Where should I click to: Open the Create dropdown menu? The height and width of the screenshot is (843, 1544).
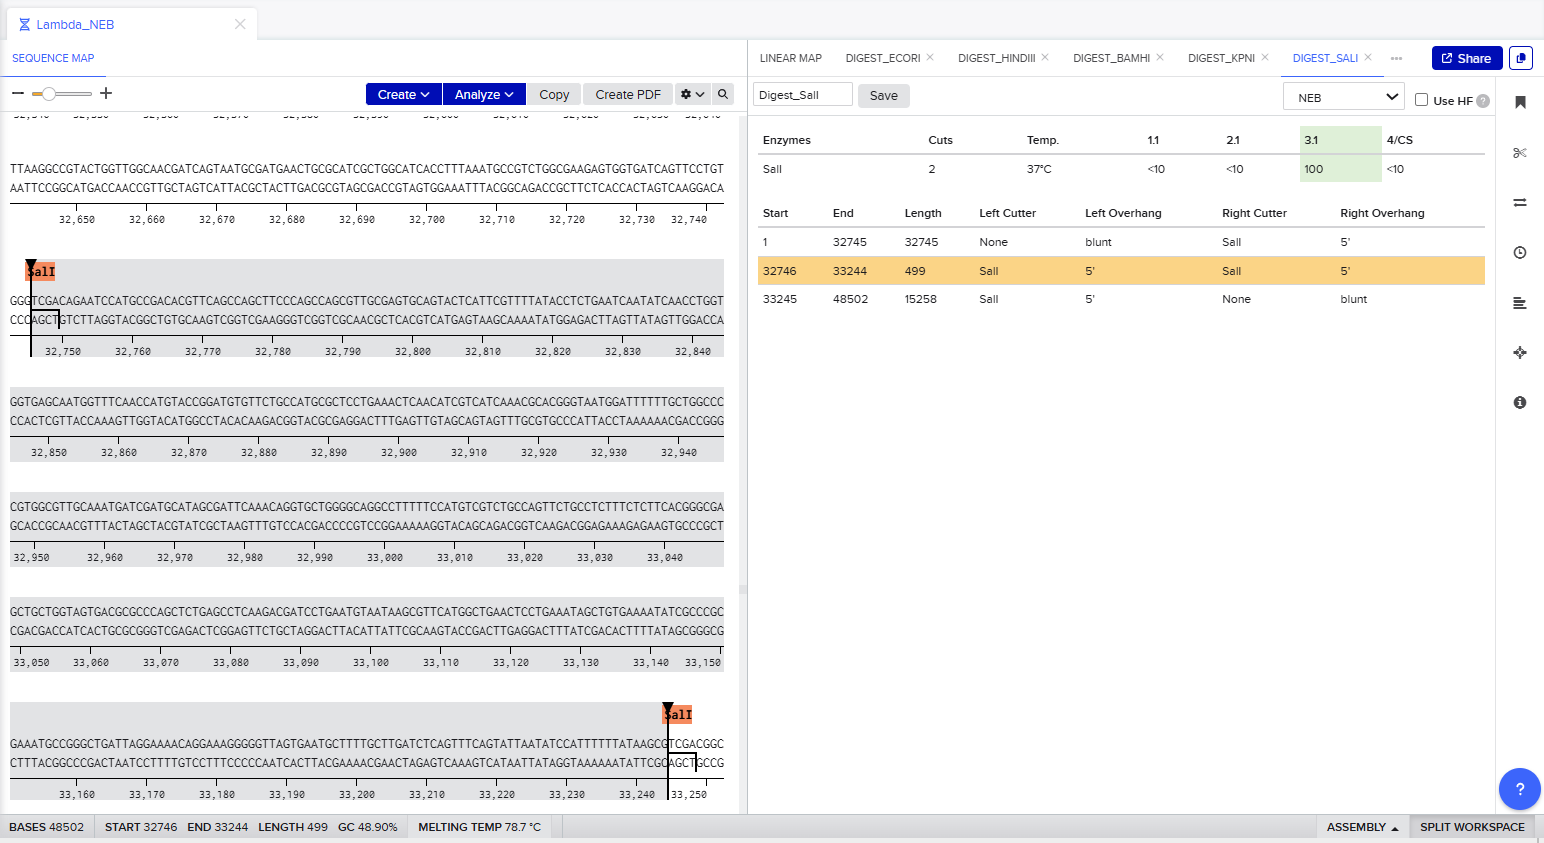coord(403,94)
